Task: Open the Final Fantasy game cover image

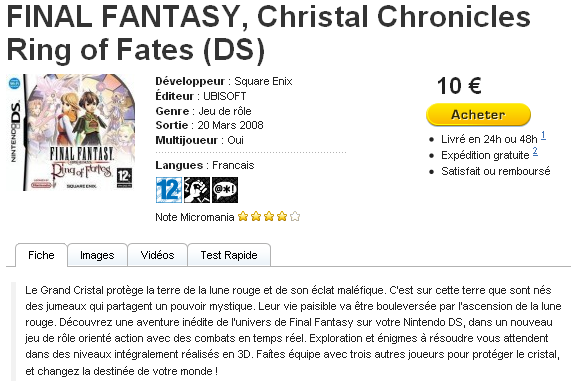Action: pyautogui.click(x=71, y=132)
